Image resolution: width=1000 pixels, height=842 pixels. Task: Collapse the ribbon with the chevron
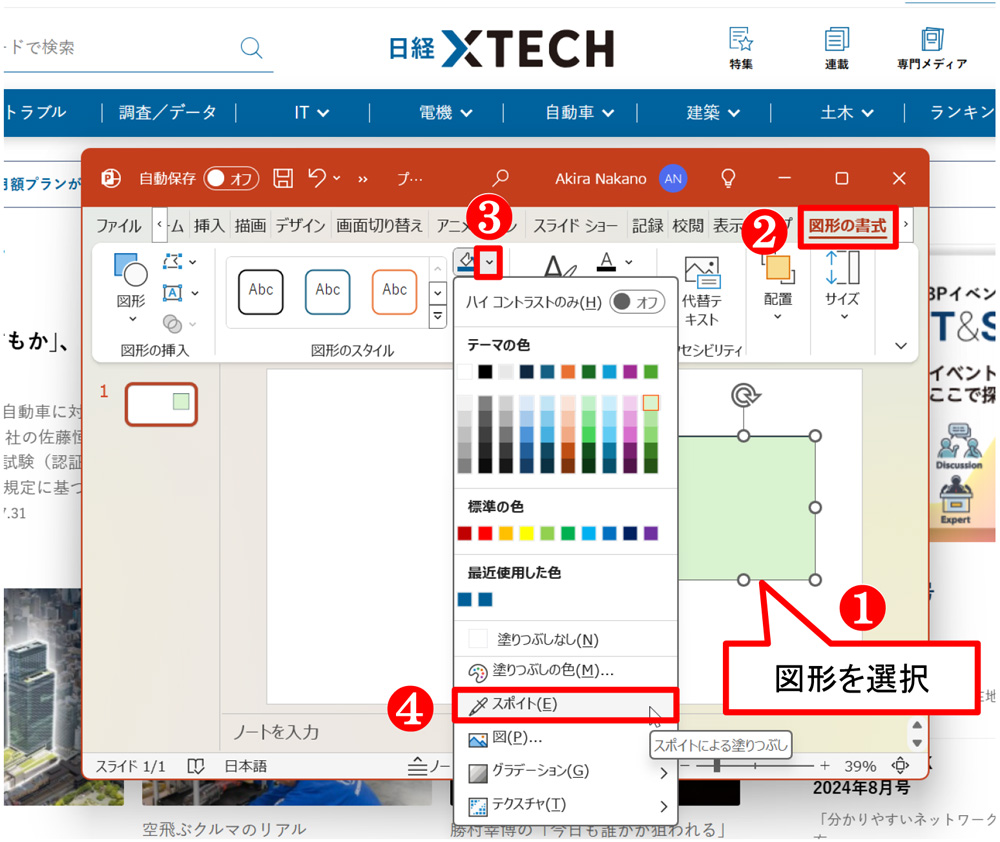[x=901, y=346]
